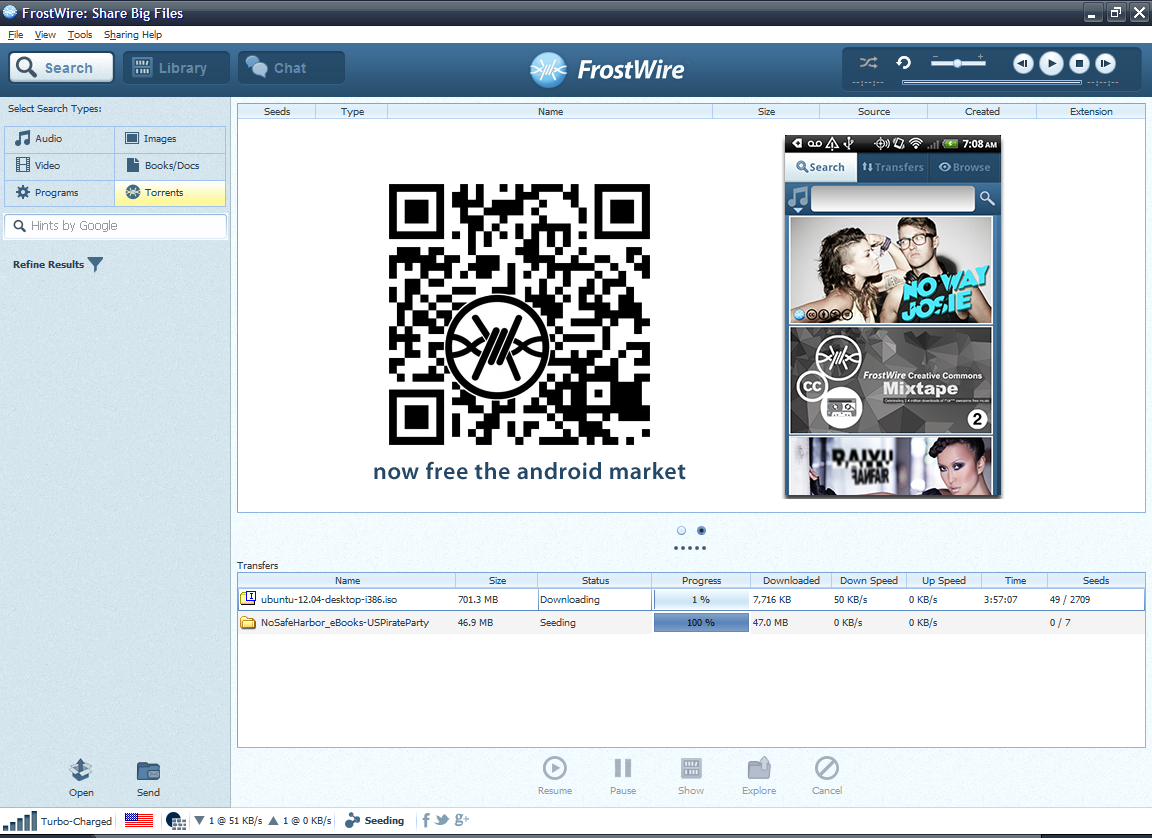Image resolution: width=1152 pixels, height=838 pixels.
Task: Click upload speed indicator 0 KB/s
Action: pos(300,820)
